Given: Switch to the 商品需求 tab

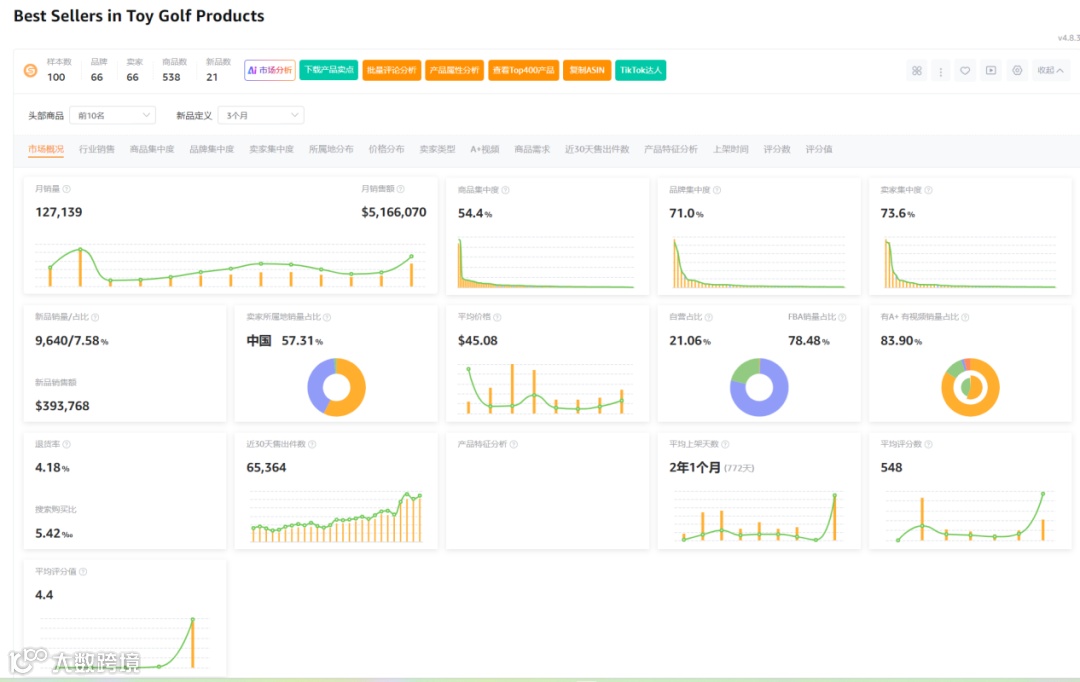Looking at the screenshot, I should tap(532, 149).
